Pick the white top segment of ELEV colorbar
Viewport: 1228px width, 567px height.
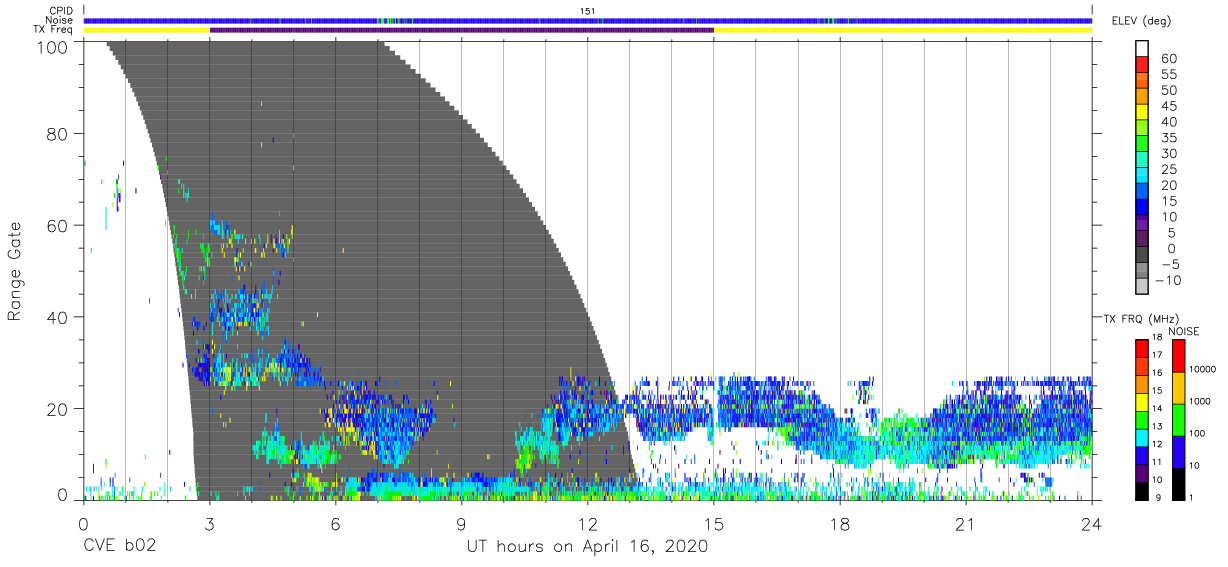(x=1142, y=46)
